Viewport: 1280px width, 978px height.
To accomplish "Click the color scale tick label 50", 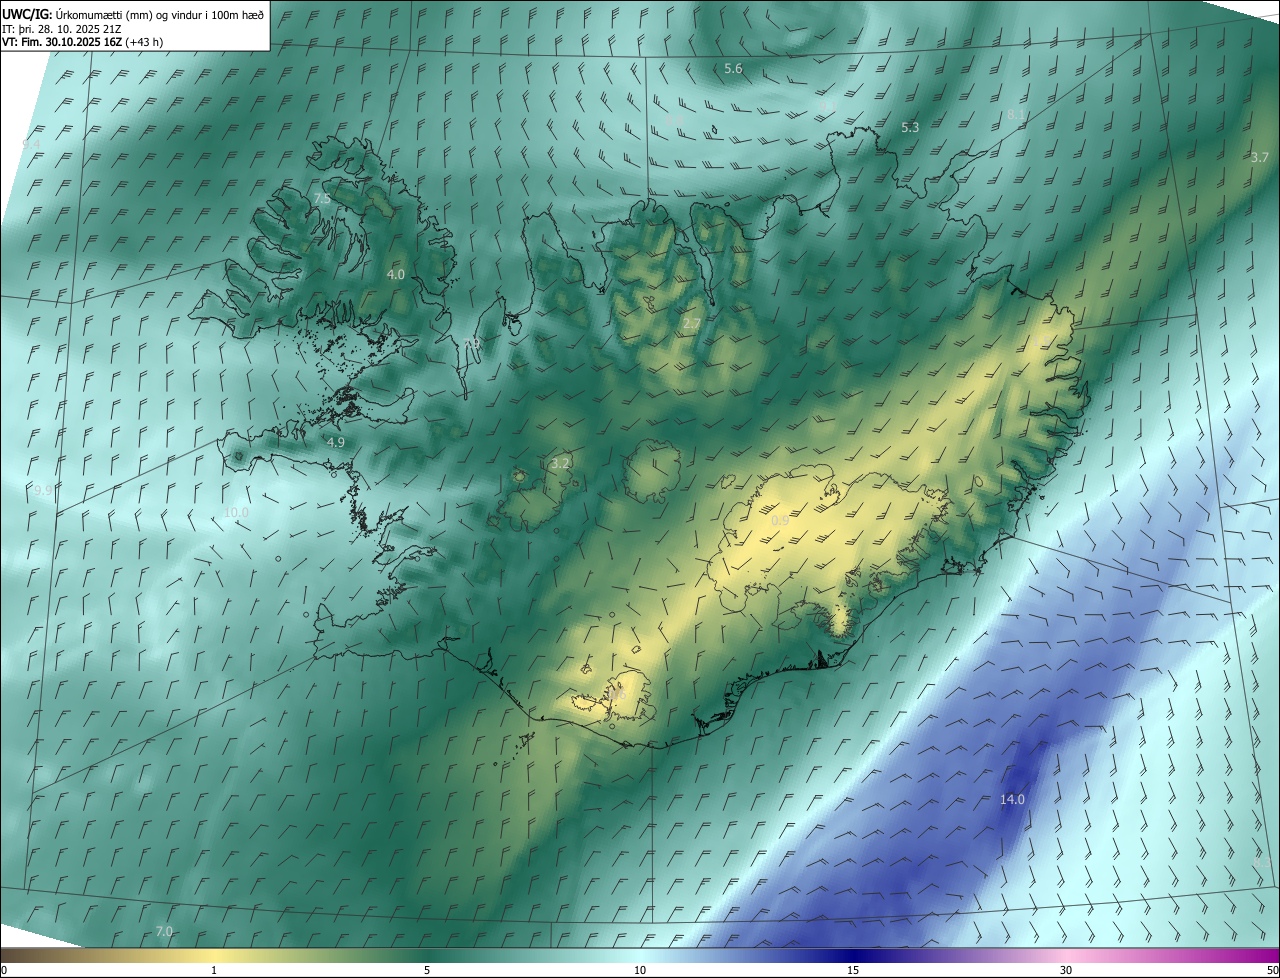I will point(1272,970).
